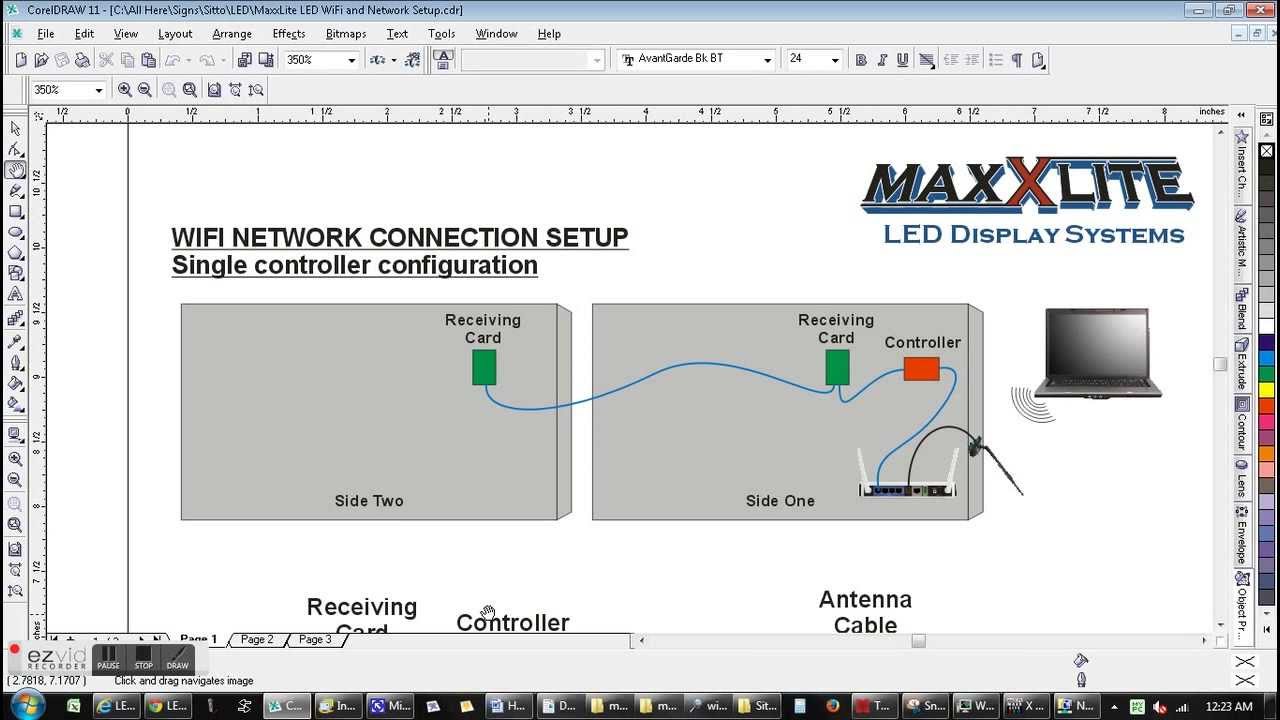
Task: Open the Tools menu
Action: [x=441, y=33]
